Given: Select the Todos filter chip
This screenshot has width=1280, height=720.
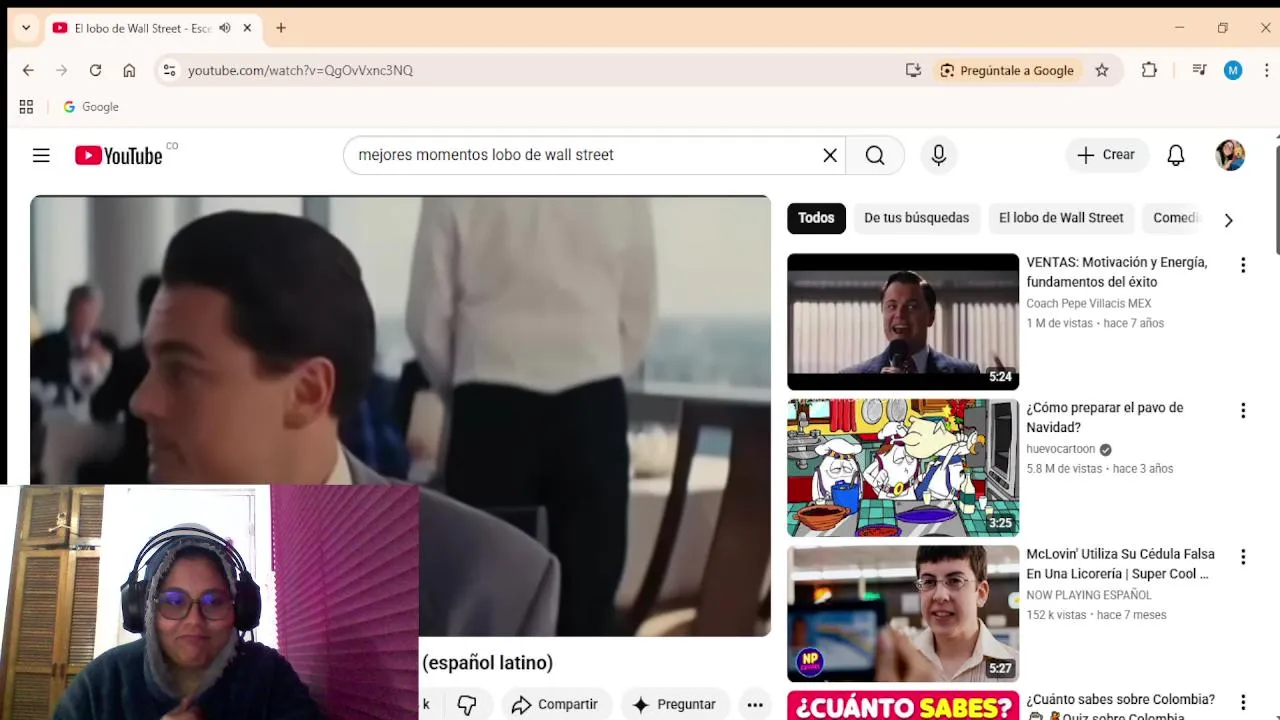Looking at the screenshot, I should [x=816, y=218].
